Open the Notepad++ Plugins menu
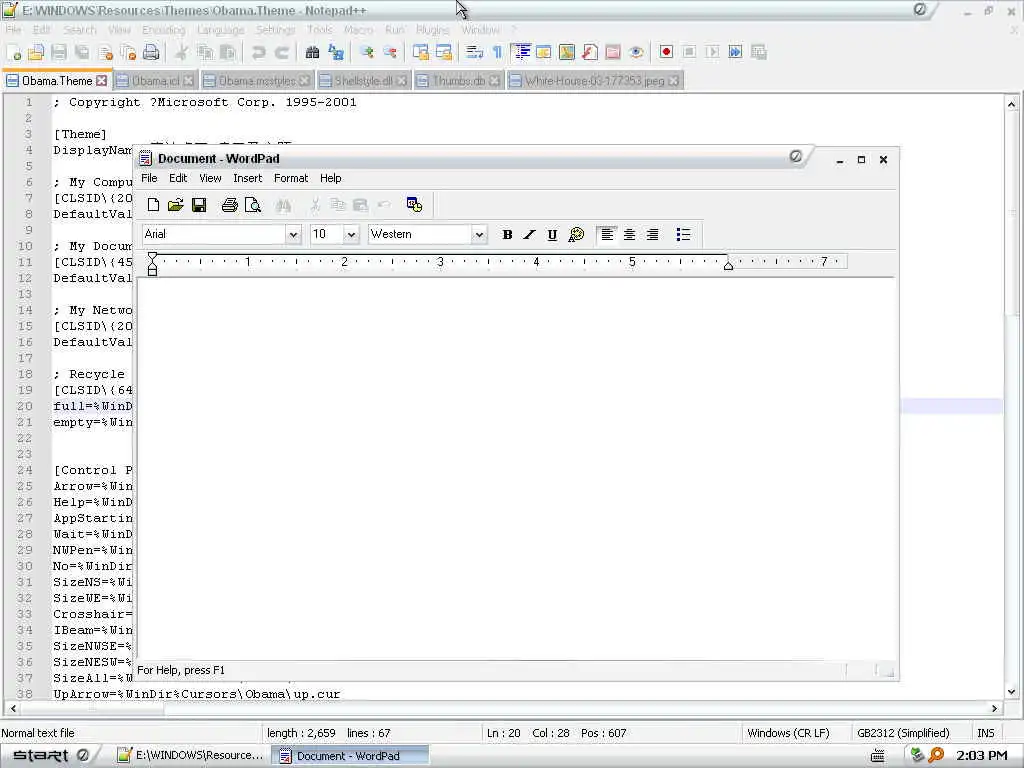Viewport: 1024px width, 768px height. [x=432, y=30]
